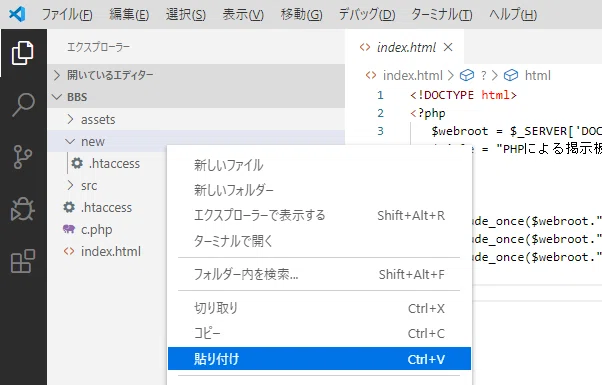Screen dimensions: 602x385
Task: Click the ? symbol cube in breadcrumb
Action: (467, 75)
